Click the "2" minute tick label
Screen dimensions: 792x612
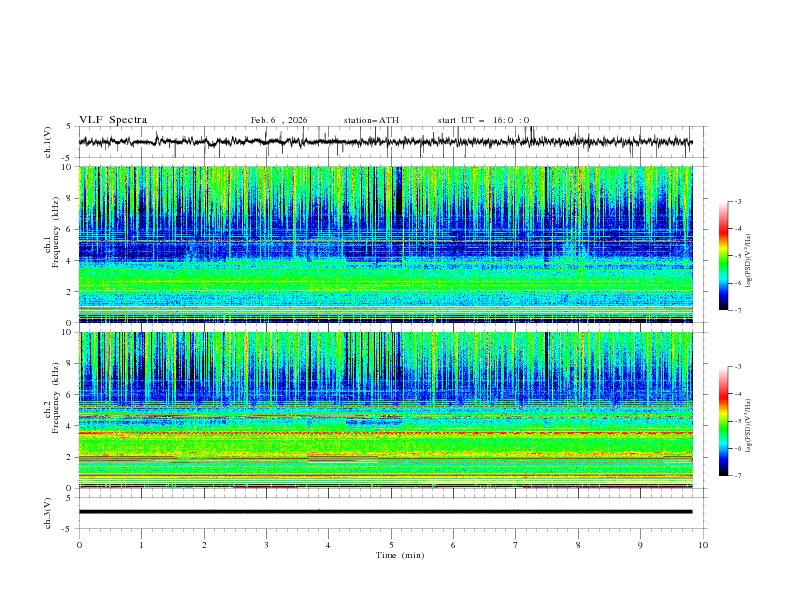(x=204, y=545)
